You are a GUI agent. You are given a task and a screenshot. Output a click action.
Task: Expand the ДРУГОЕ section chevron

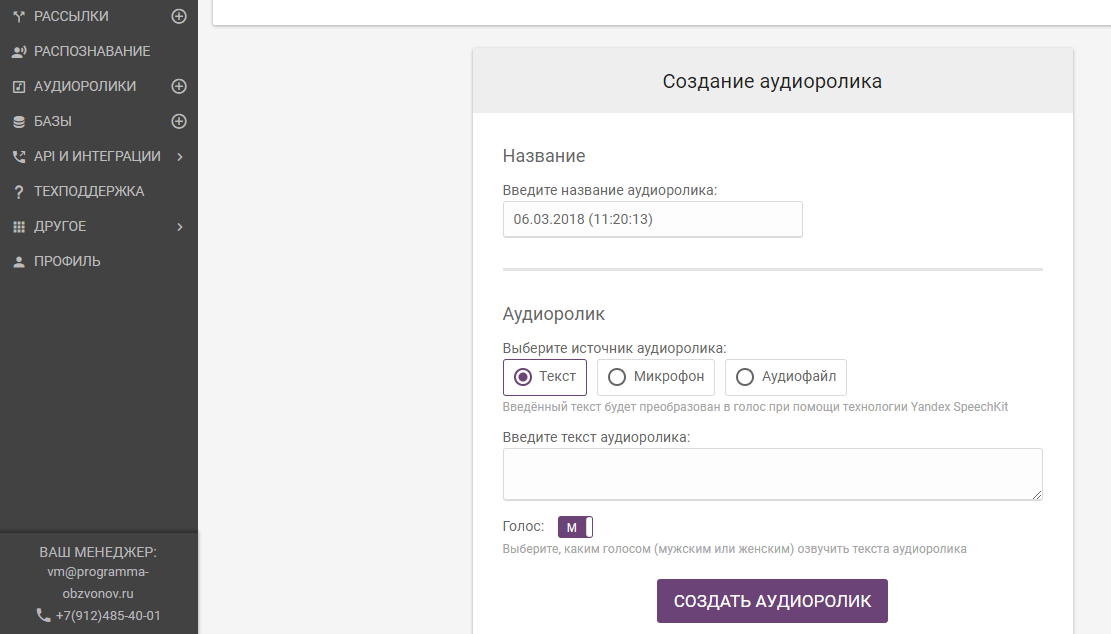pos(181,226)
